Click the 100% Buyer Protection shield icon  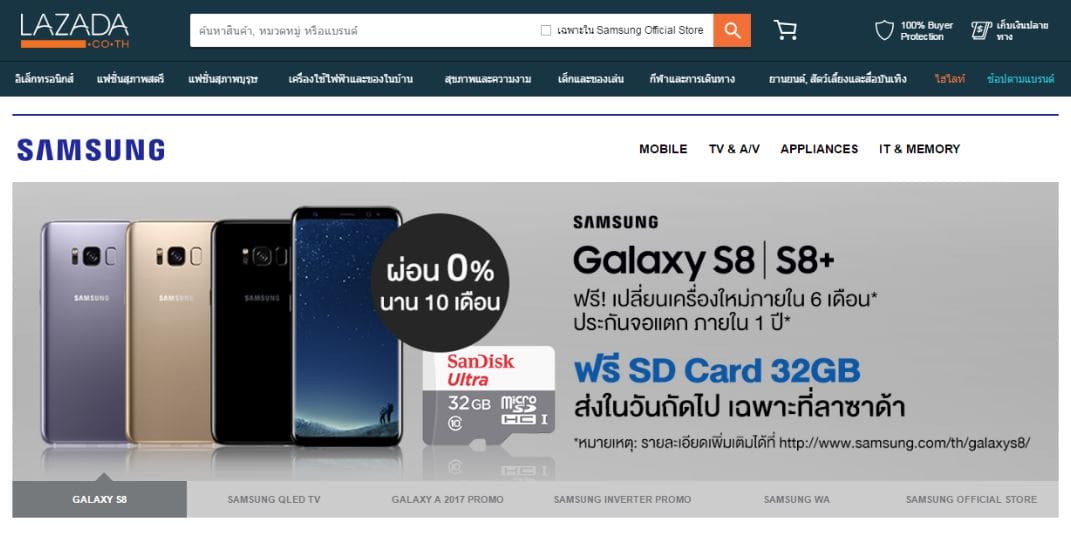pos(884,31)
